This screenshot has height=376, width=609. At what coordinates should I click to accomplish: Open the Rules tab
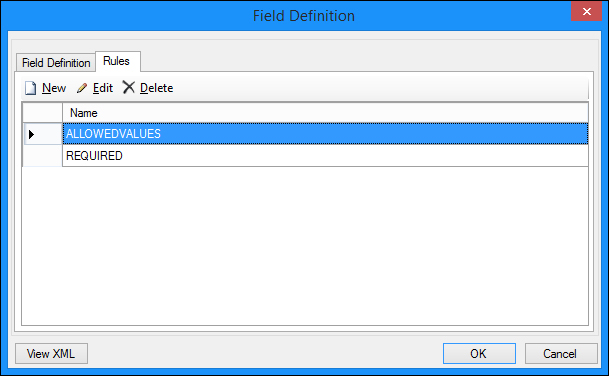117,61
